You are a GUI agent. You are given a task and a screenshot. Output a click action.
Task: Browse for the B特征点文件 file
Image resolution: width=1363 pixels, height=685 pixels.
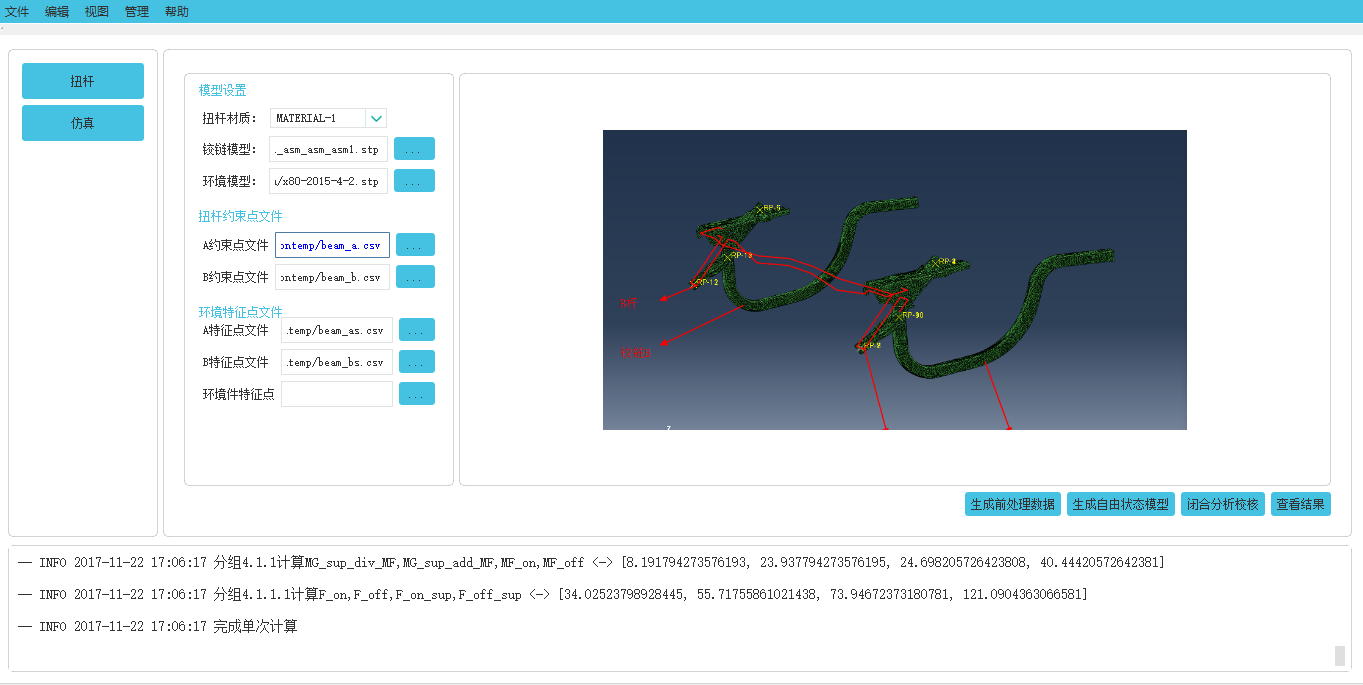click(416, 362)
